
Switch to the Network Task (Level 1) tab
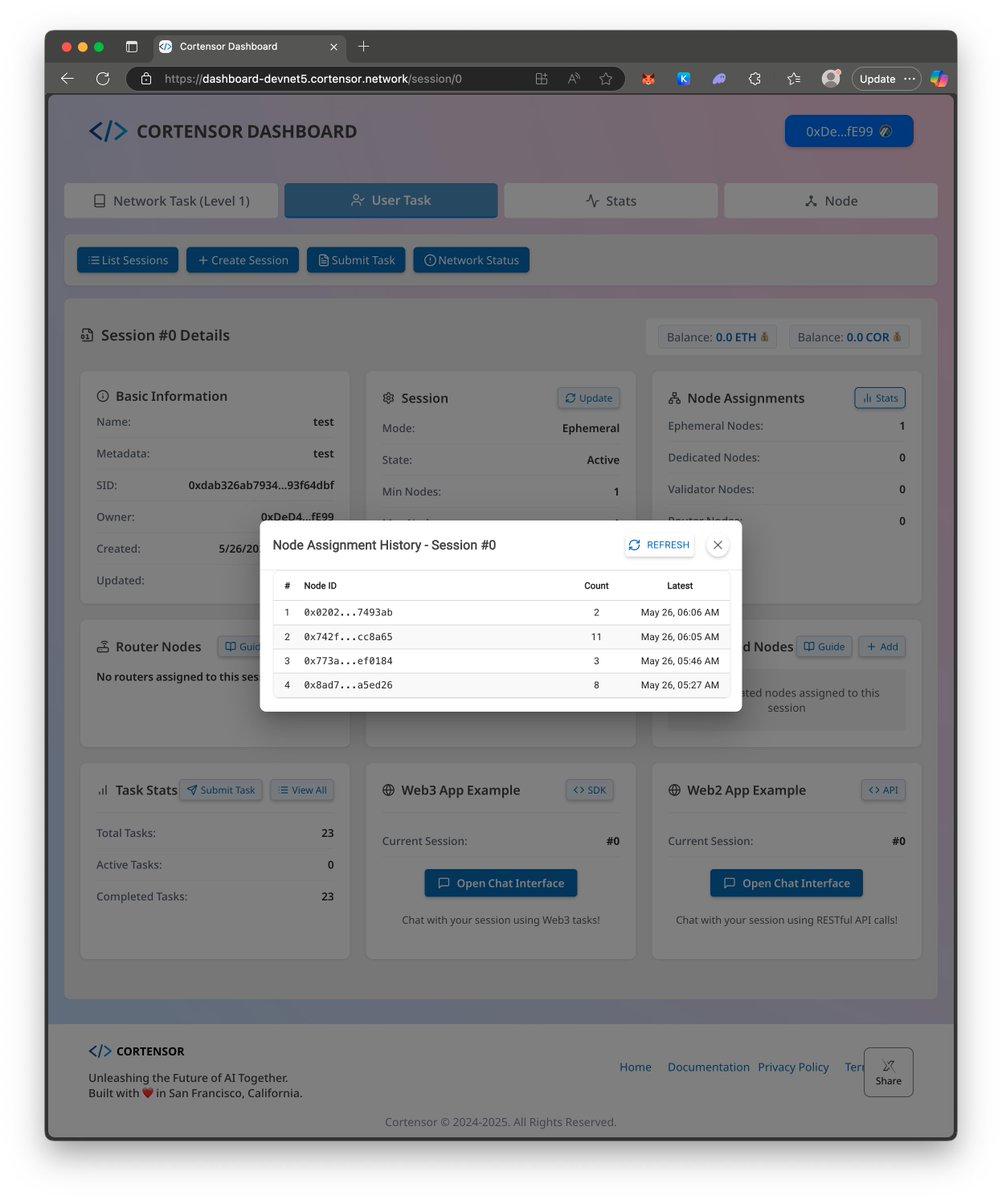pos(171,200)
